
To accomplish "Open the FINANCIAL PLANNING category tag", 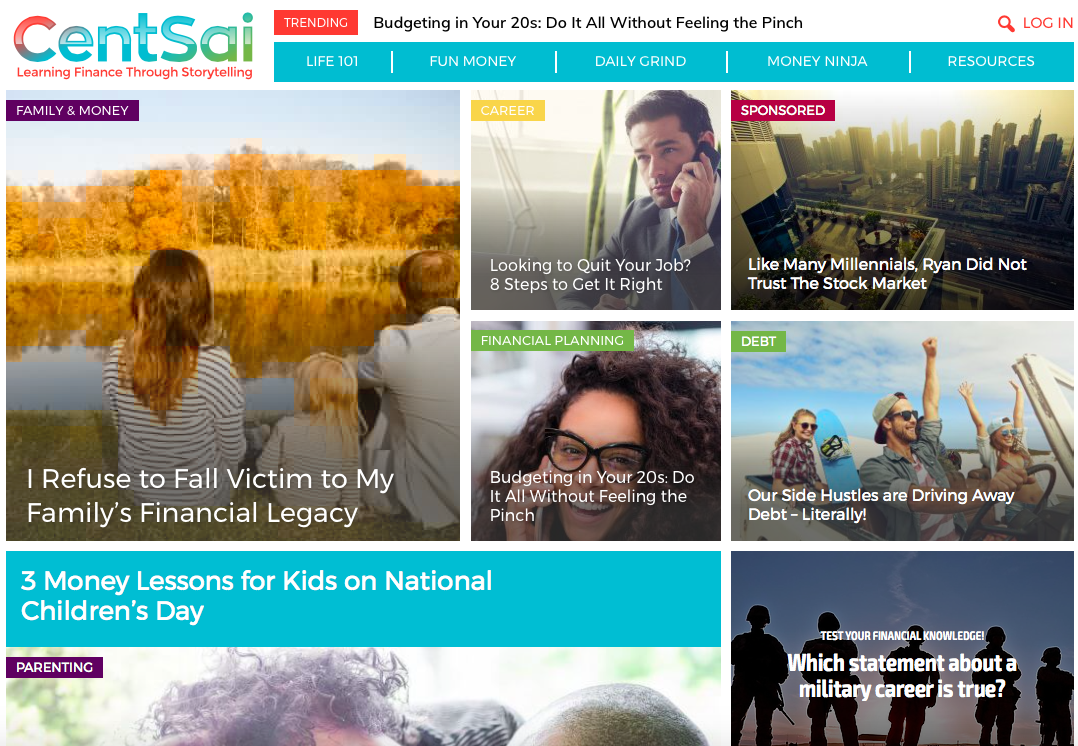I will click(x=552, y=340).
